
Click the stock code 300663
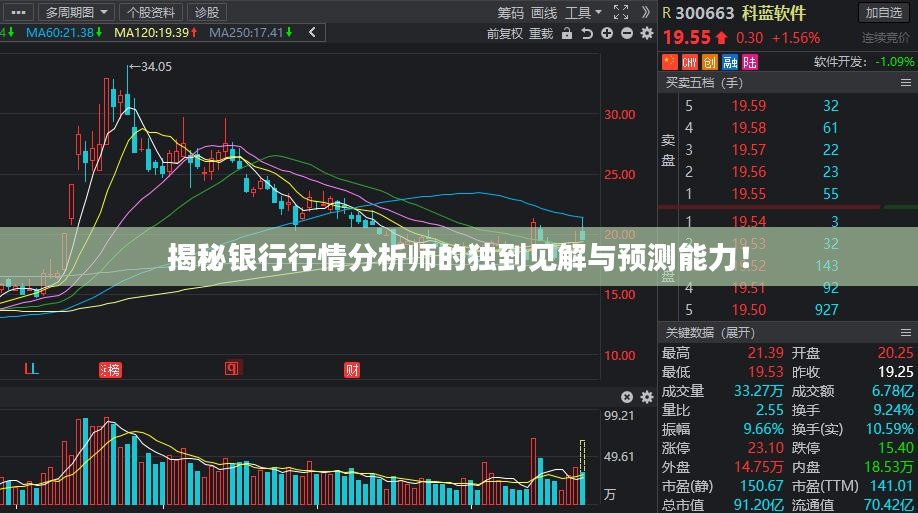click(705, 13)
